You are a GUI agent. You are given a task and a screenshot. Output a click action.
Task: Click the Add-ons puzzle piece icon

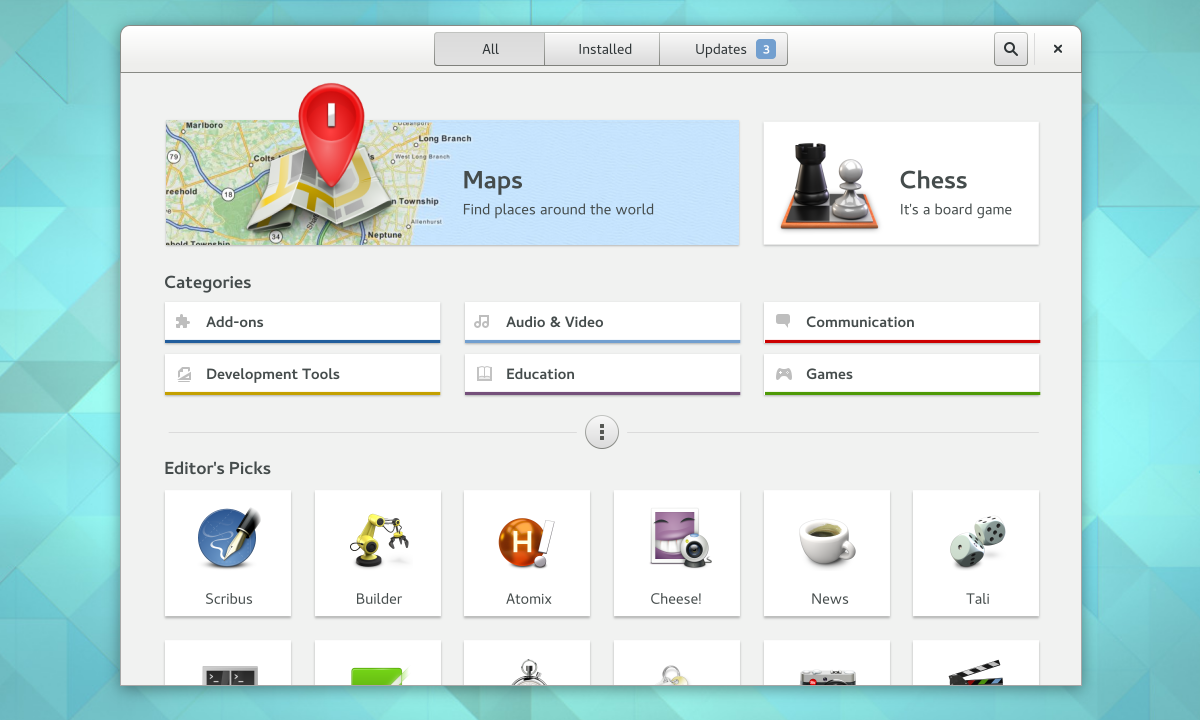coord(183,322)
